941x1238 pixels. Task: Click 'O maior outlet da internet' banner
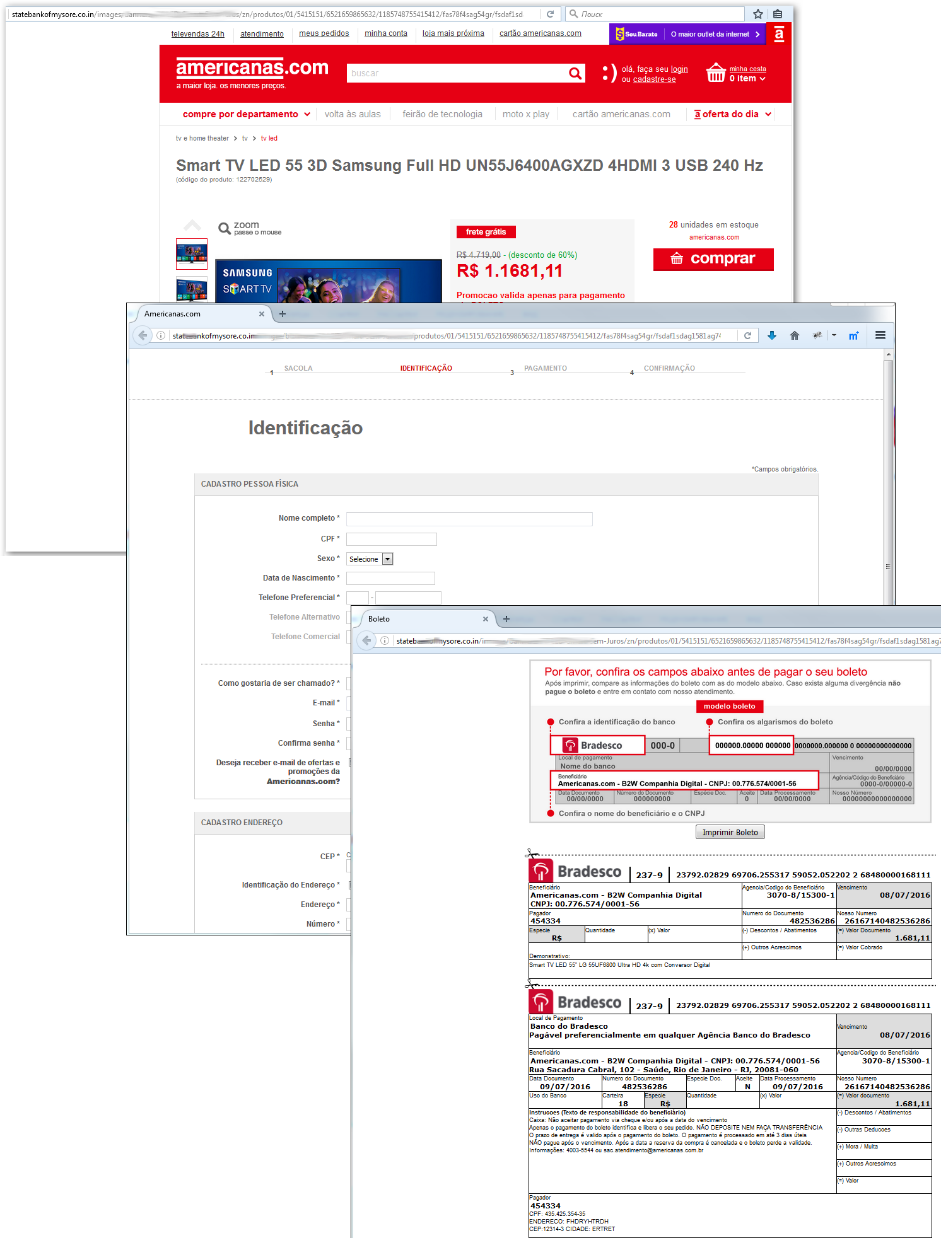point(715,34)
